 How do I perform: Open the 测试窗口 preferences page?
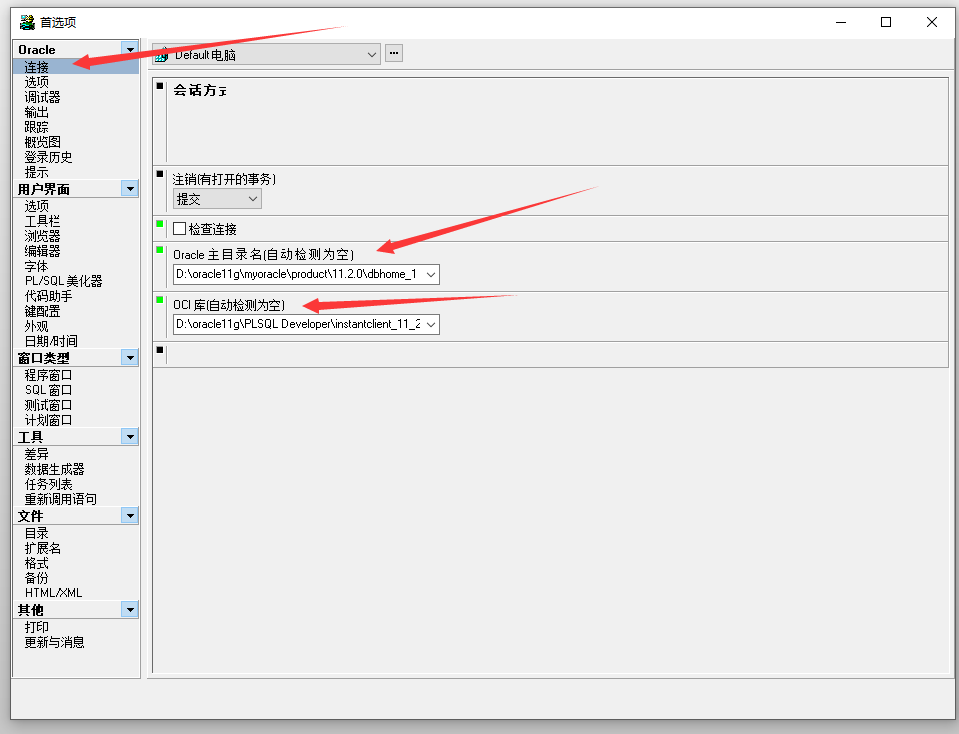[48, 405]
